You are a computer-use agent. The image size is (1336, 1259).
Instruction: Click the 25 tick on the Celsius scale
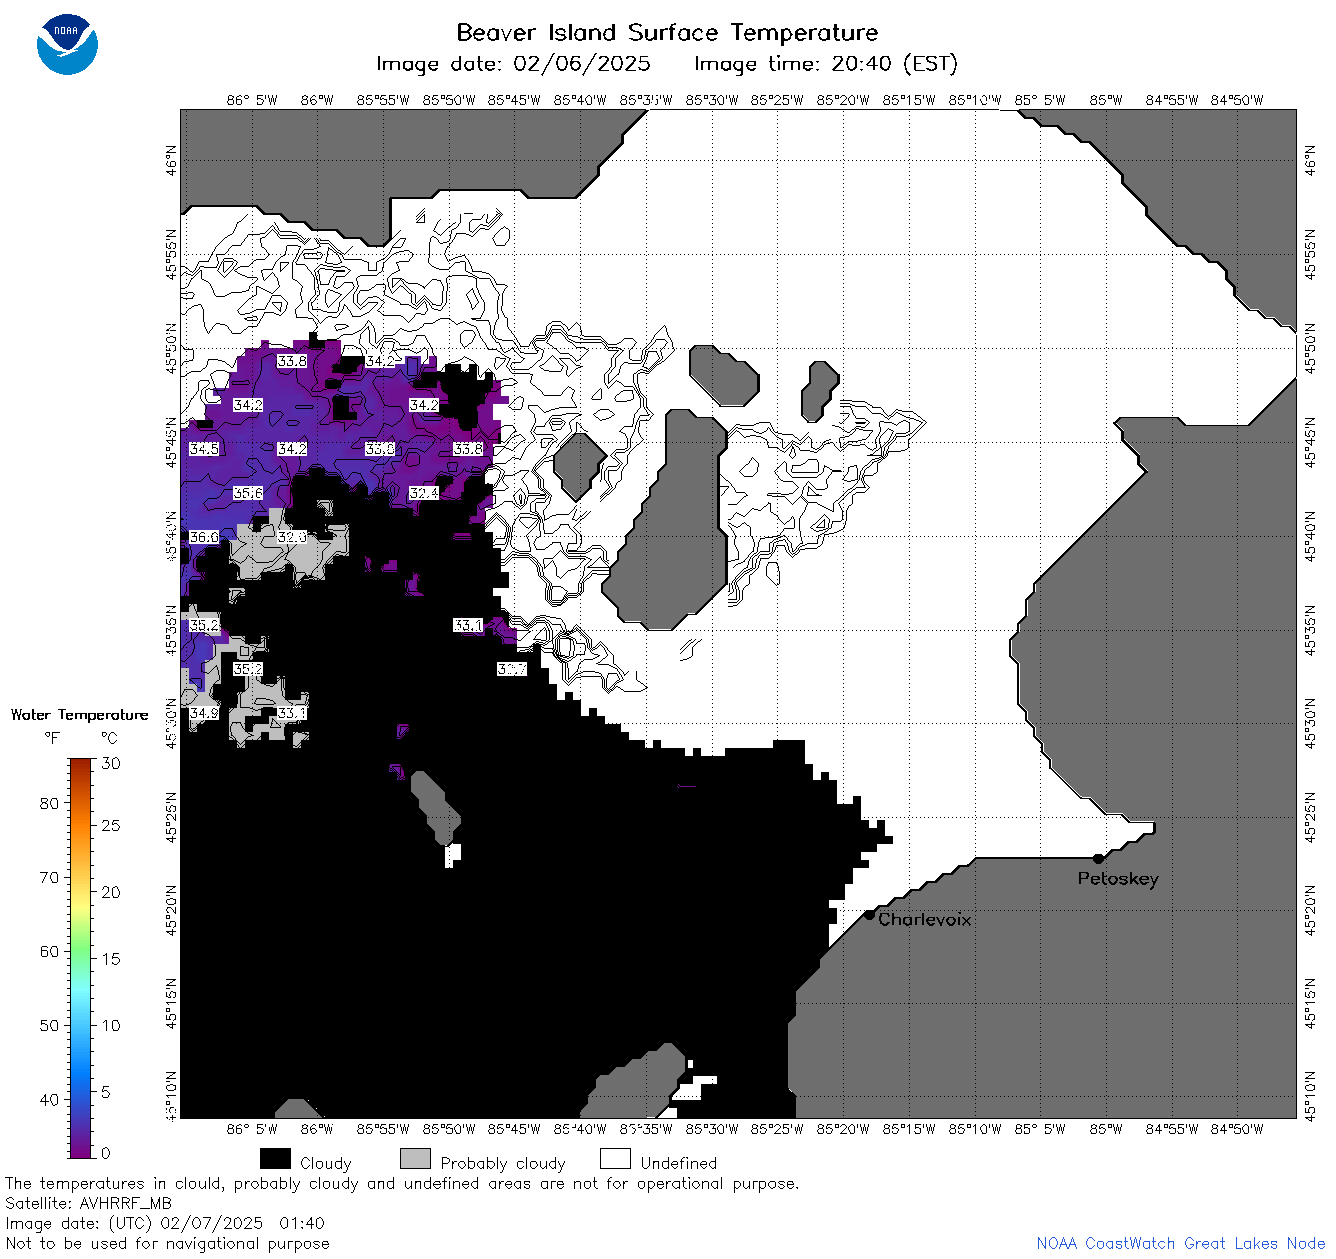coord(111,826)
